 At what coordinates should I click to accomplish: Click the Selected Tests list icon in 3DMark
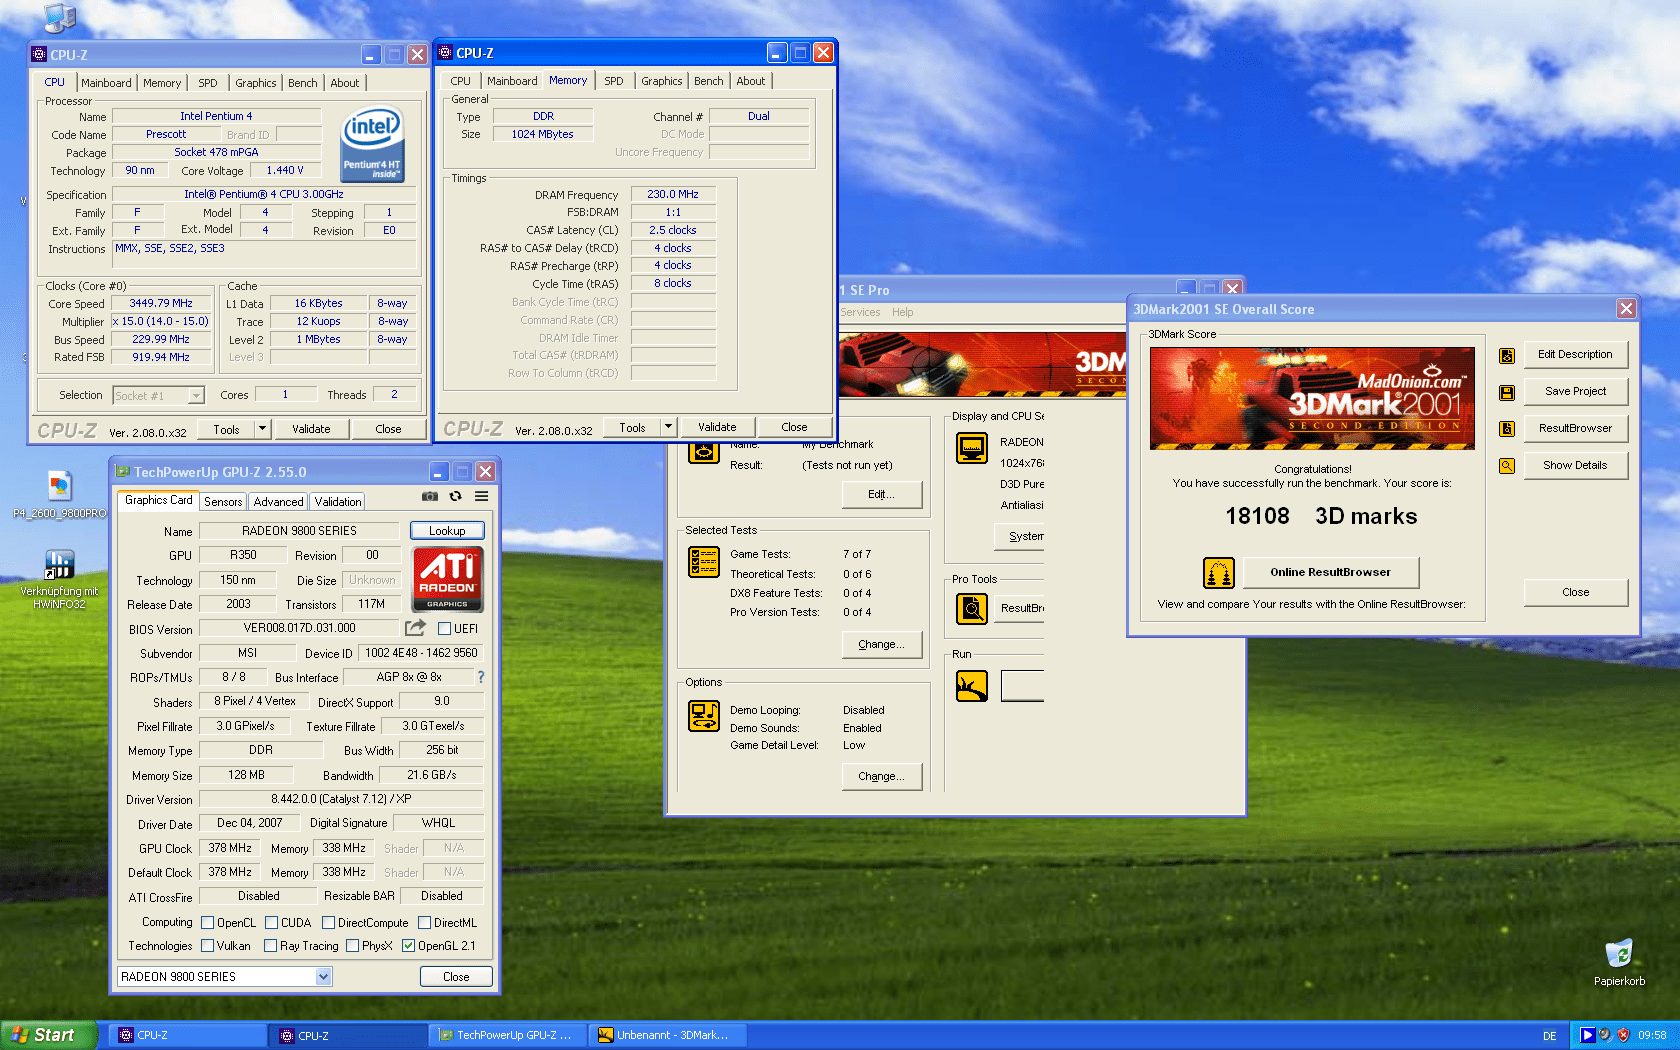point(704,562)
